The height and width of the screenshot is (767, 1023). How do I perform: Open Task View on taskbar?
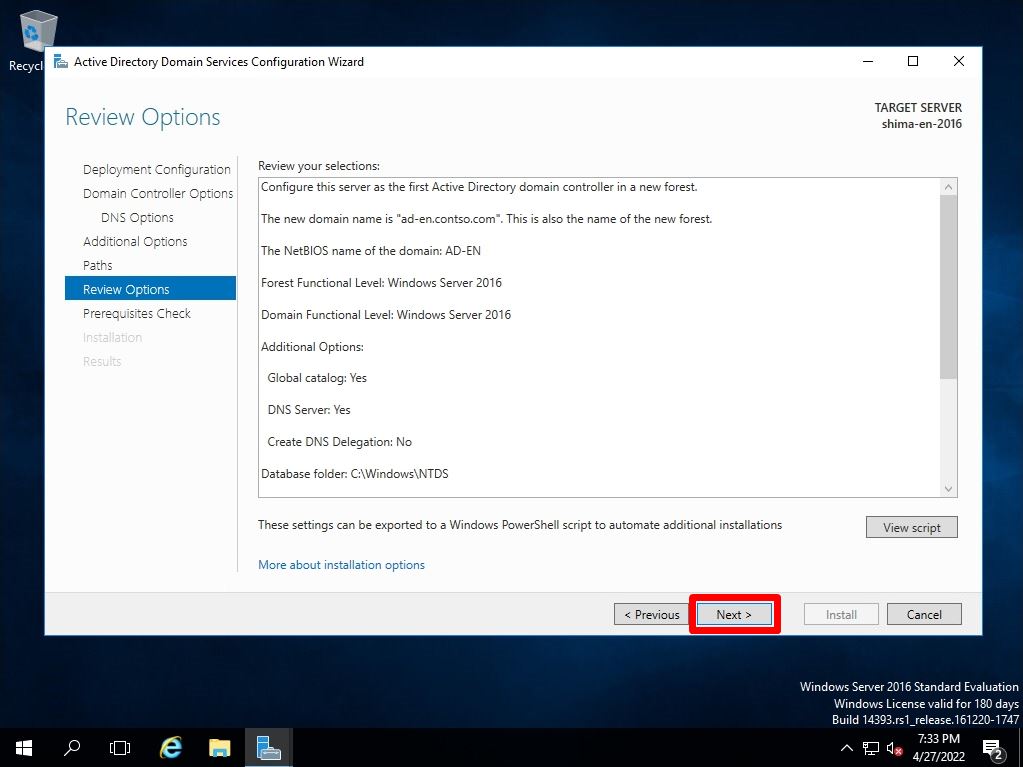coord(120,747)
